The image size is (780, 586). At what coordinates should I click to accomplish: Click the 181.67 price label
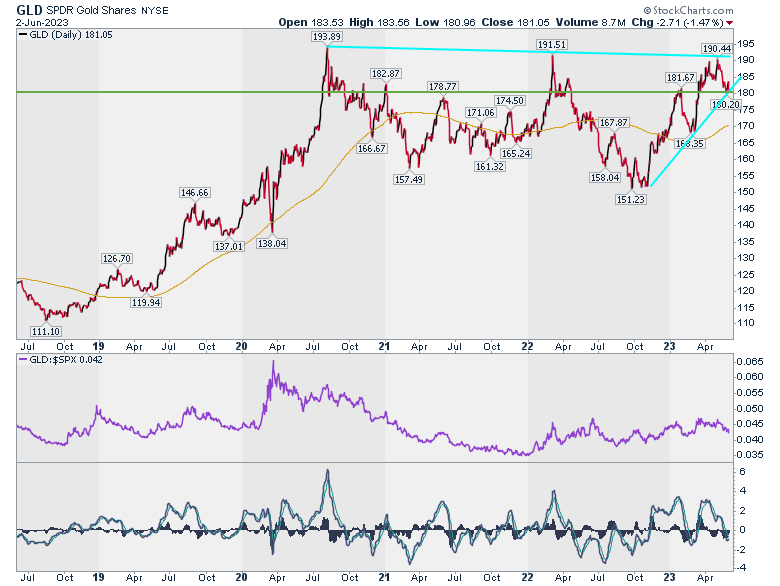681,78
